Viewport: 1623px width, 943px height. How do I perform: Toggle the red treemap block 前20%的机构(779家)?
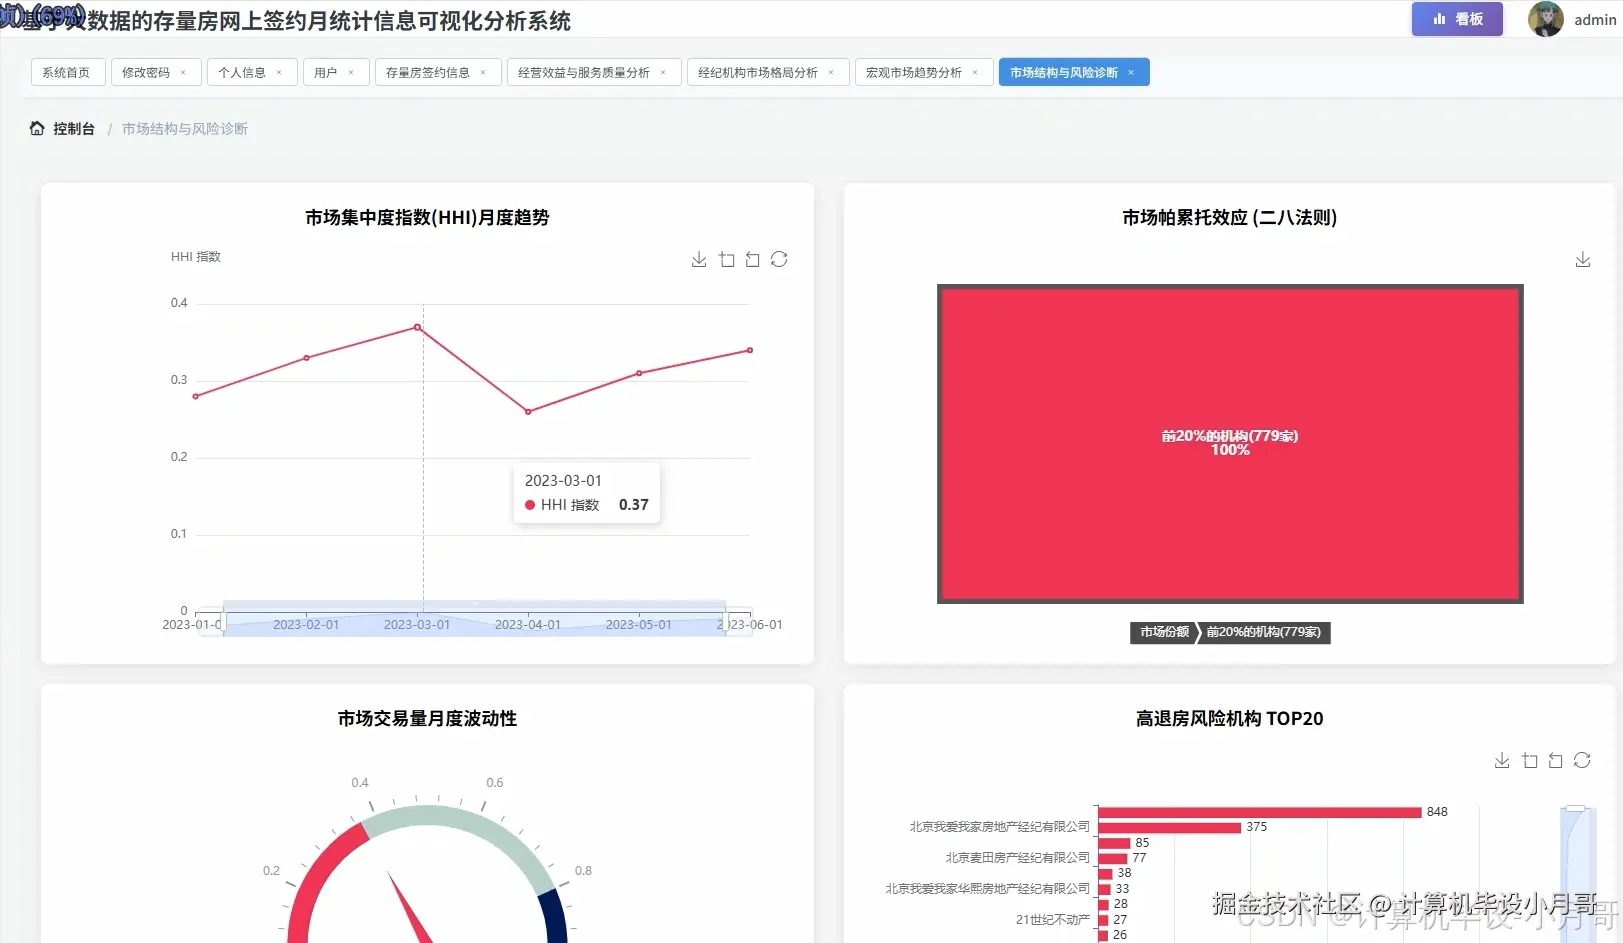pos(1229,443)
